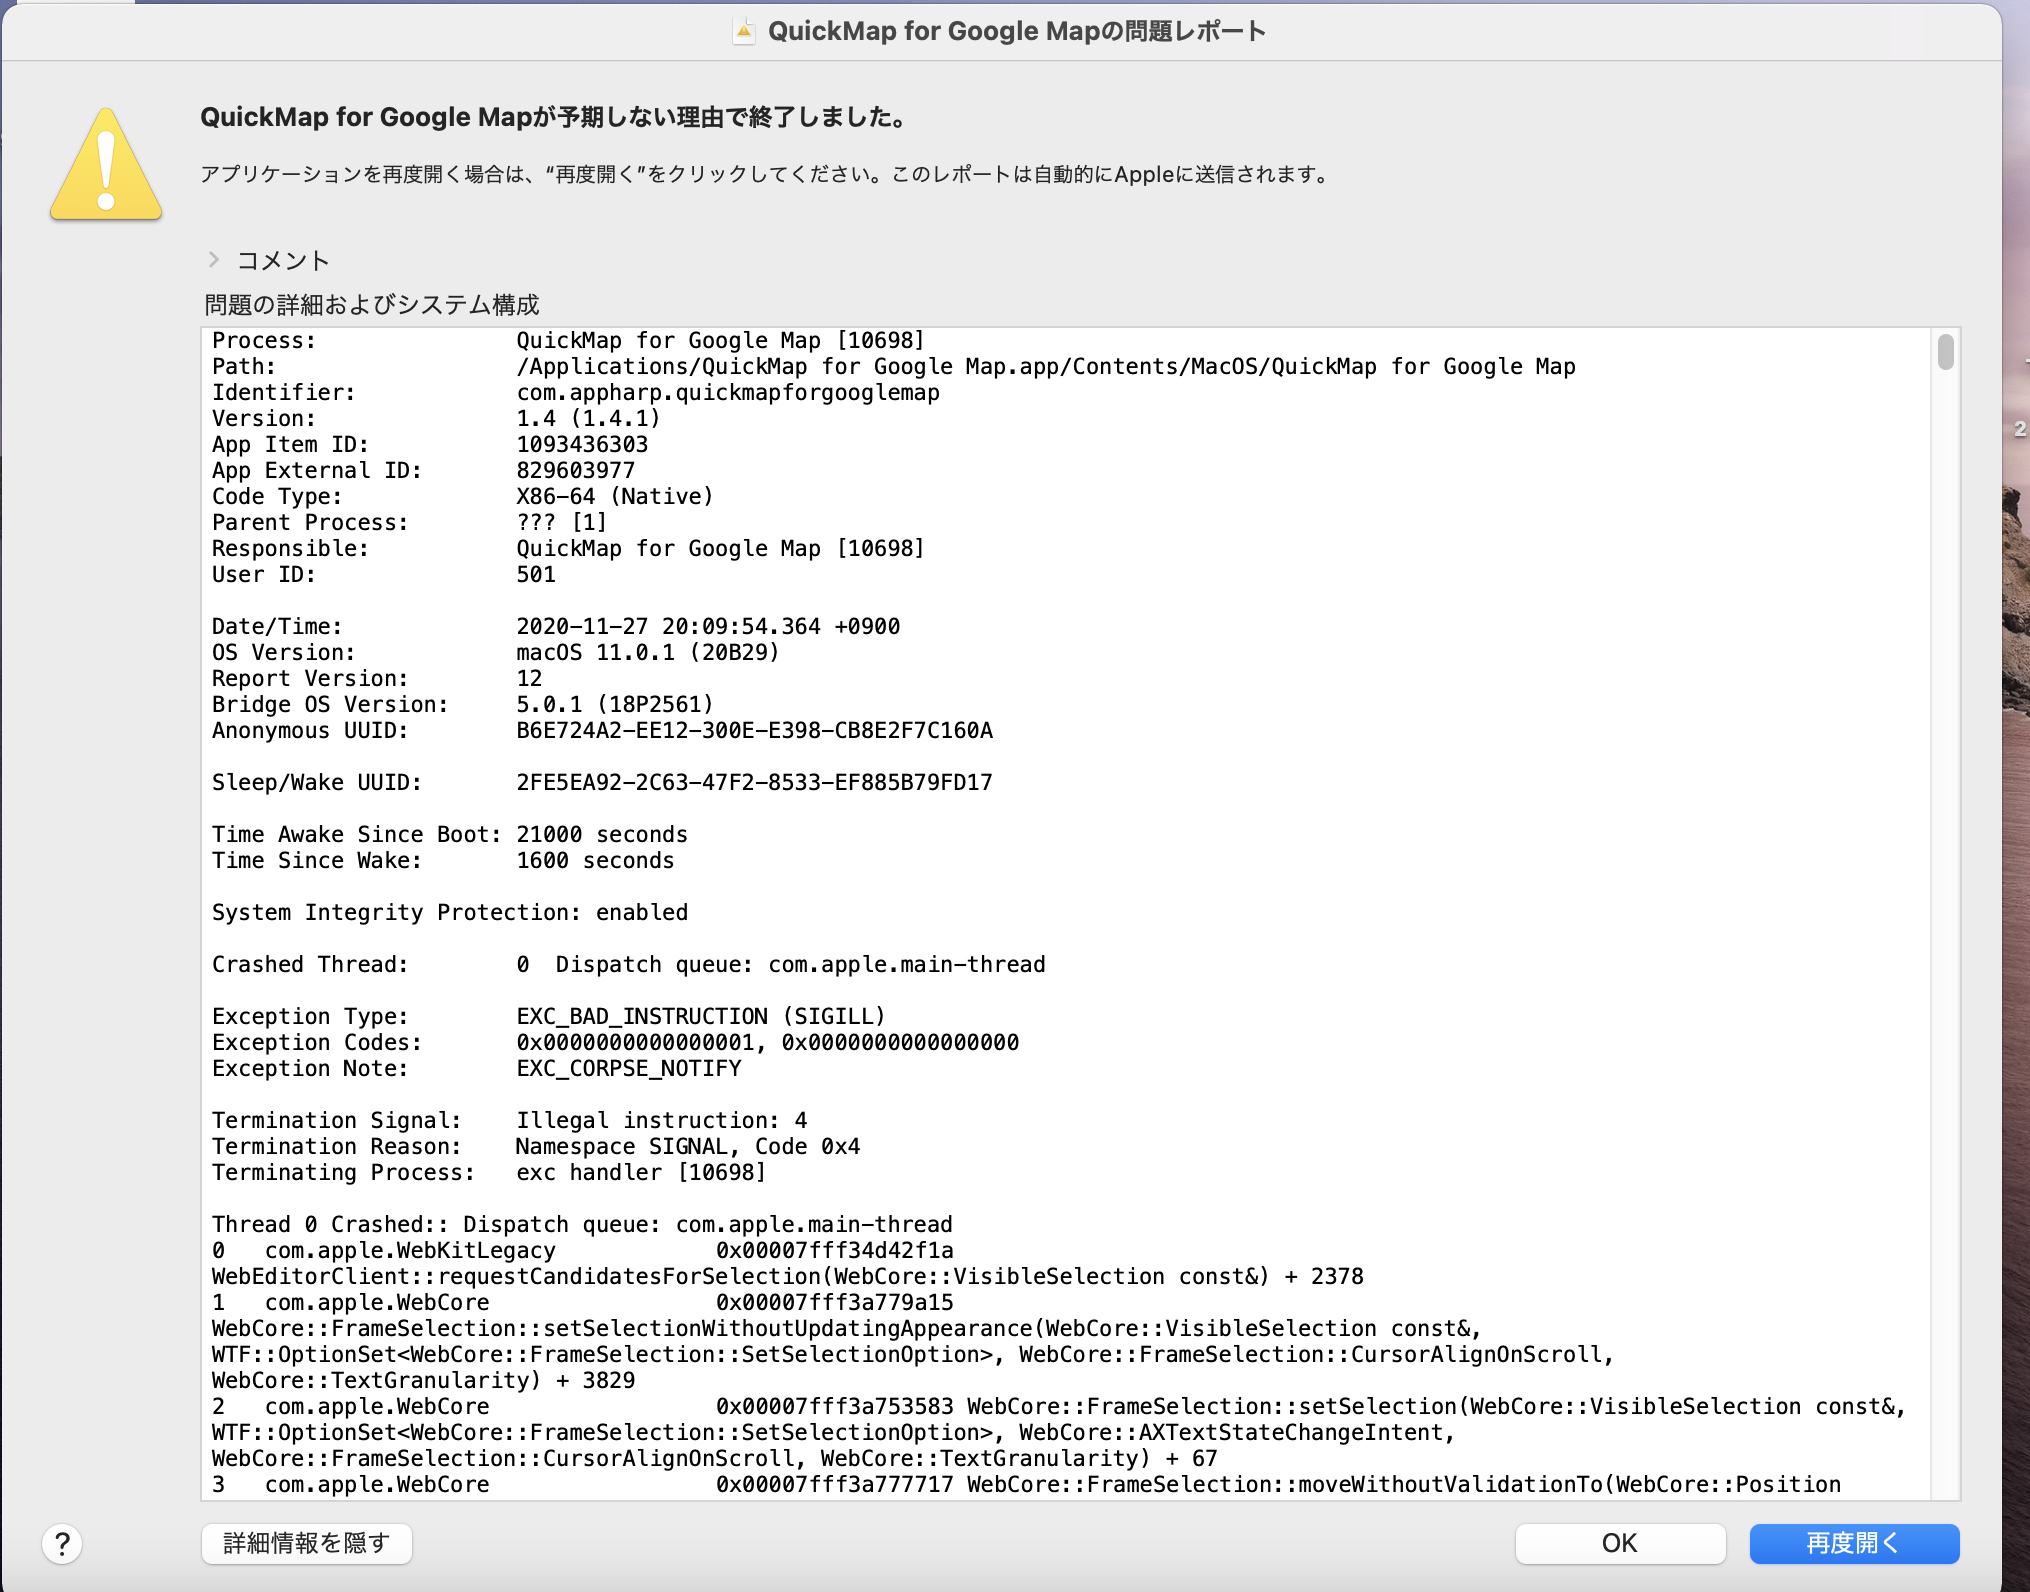Image resolution: width=2030 pixels, height=1592 pixels.
Task: Click the 問題の詳細およびシステム構成 heading
Action: point(372,305)
